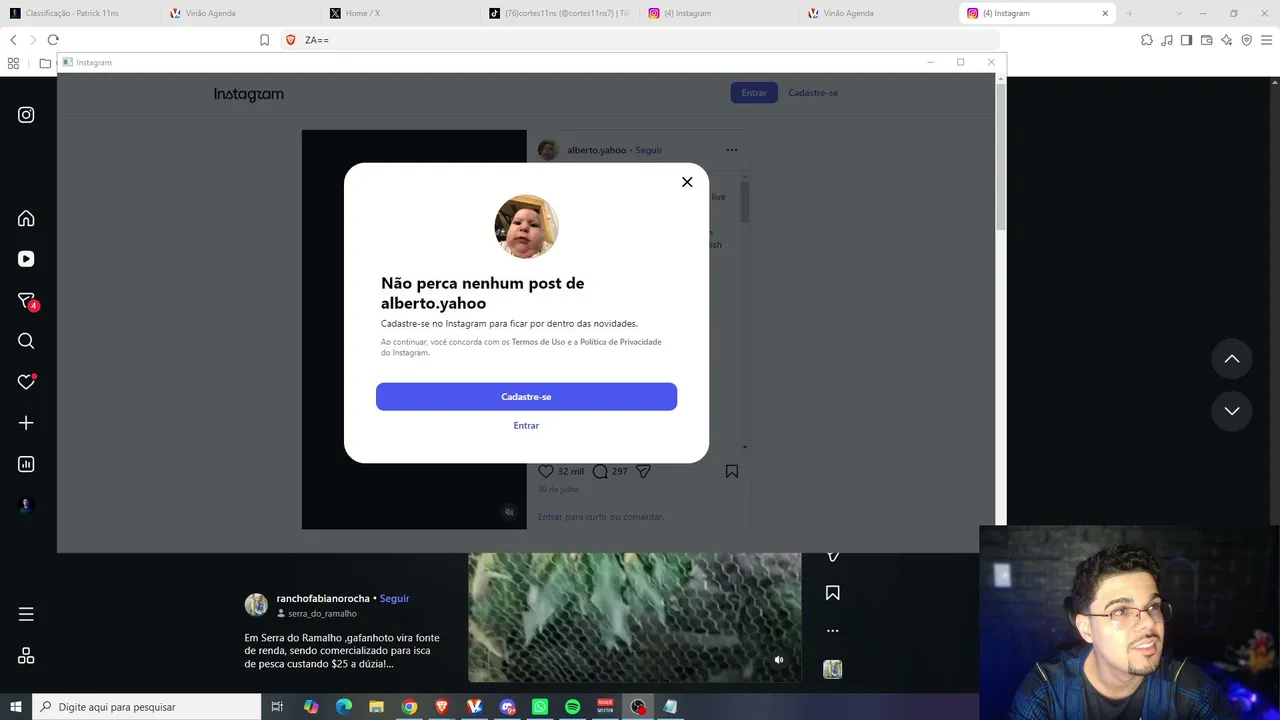Go to the next reel with down arrow
The image size is (1280, 720).
(x=1232, y=411)
